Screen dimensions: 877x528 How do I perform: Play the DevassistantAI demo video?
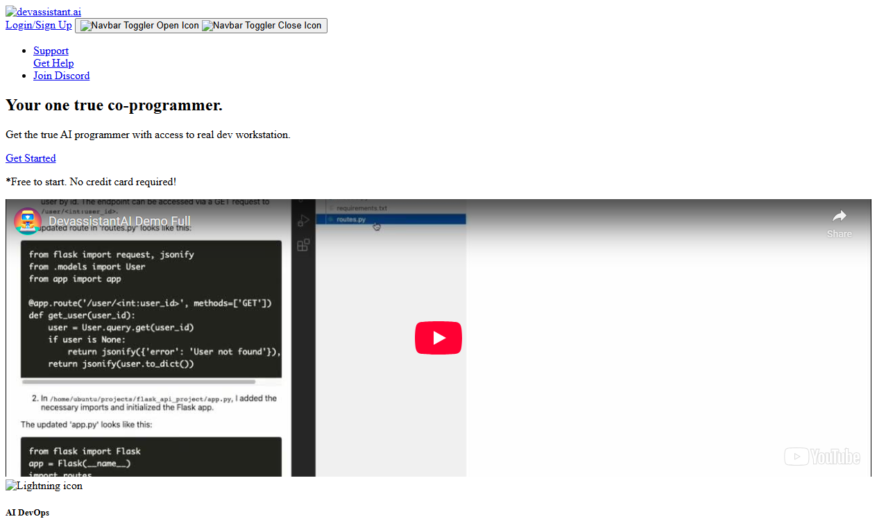pos(438,338)
